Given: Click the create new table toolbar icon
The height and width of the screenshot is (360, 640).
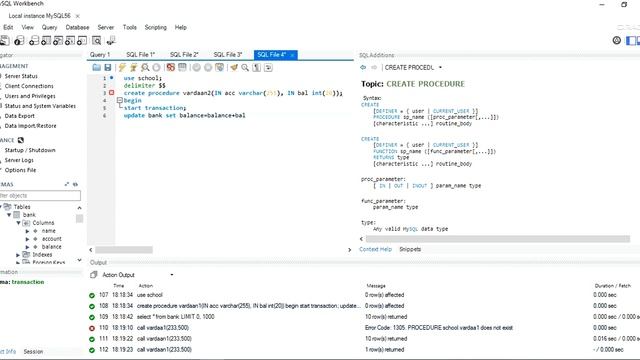Looking at the screenshot, I should pos(46,40).
